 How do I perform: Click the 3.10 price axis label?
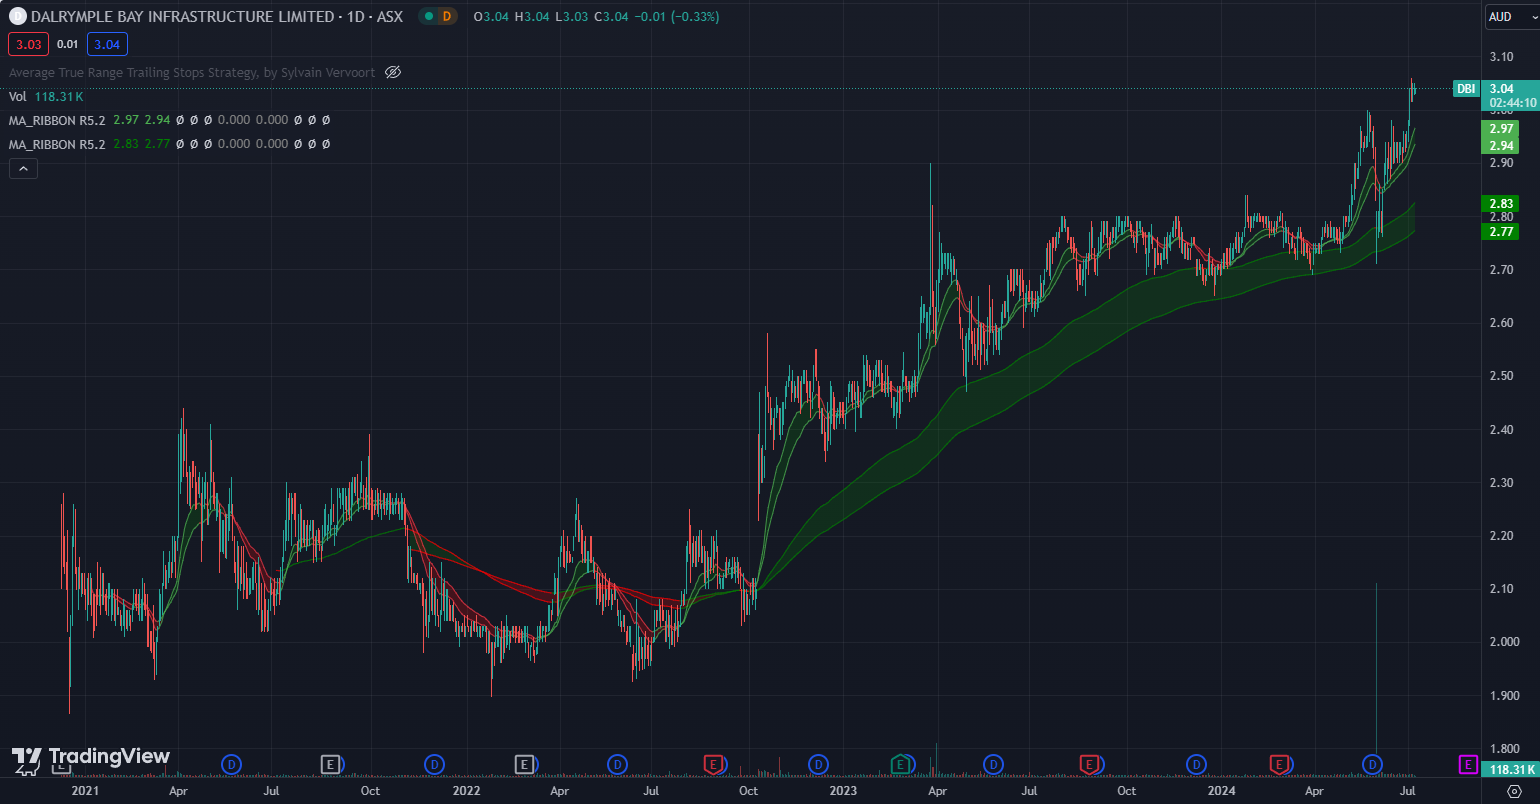click(1501, 57)
